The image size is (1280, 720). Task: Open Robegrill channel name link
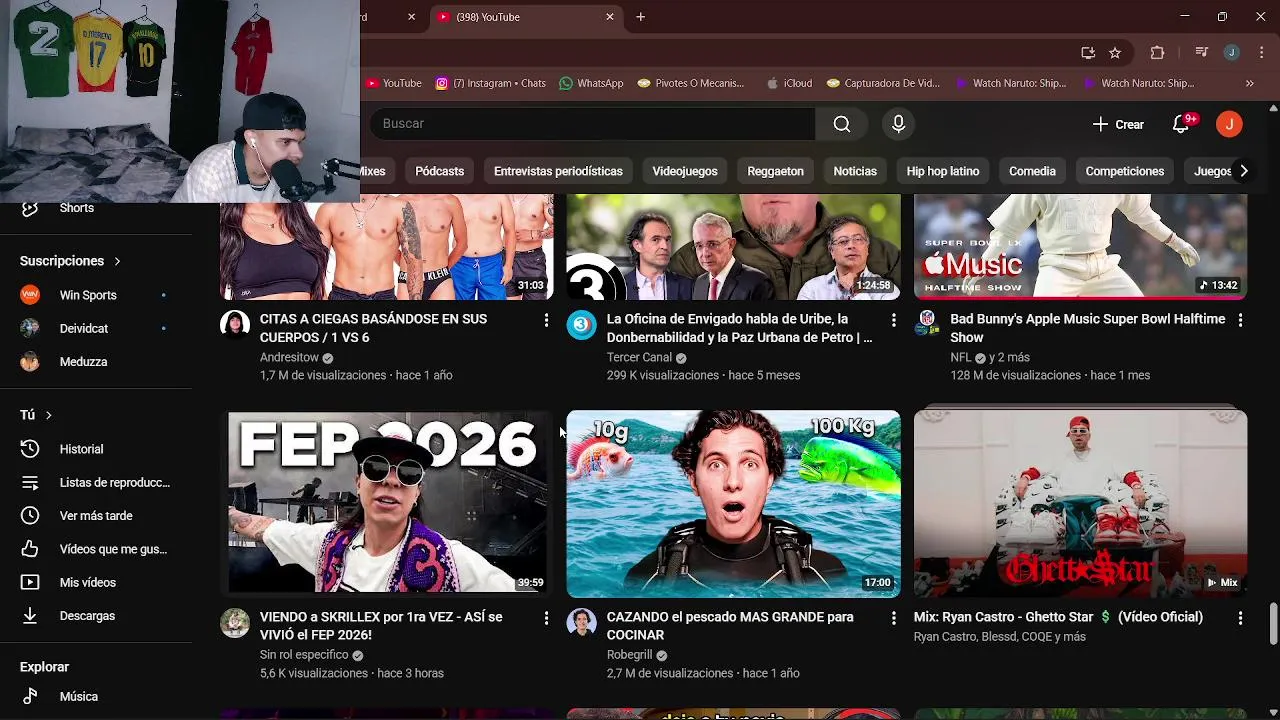[629, 655]
